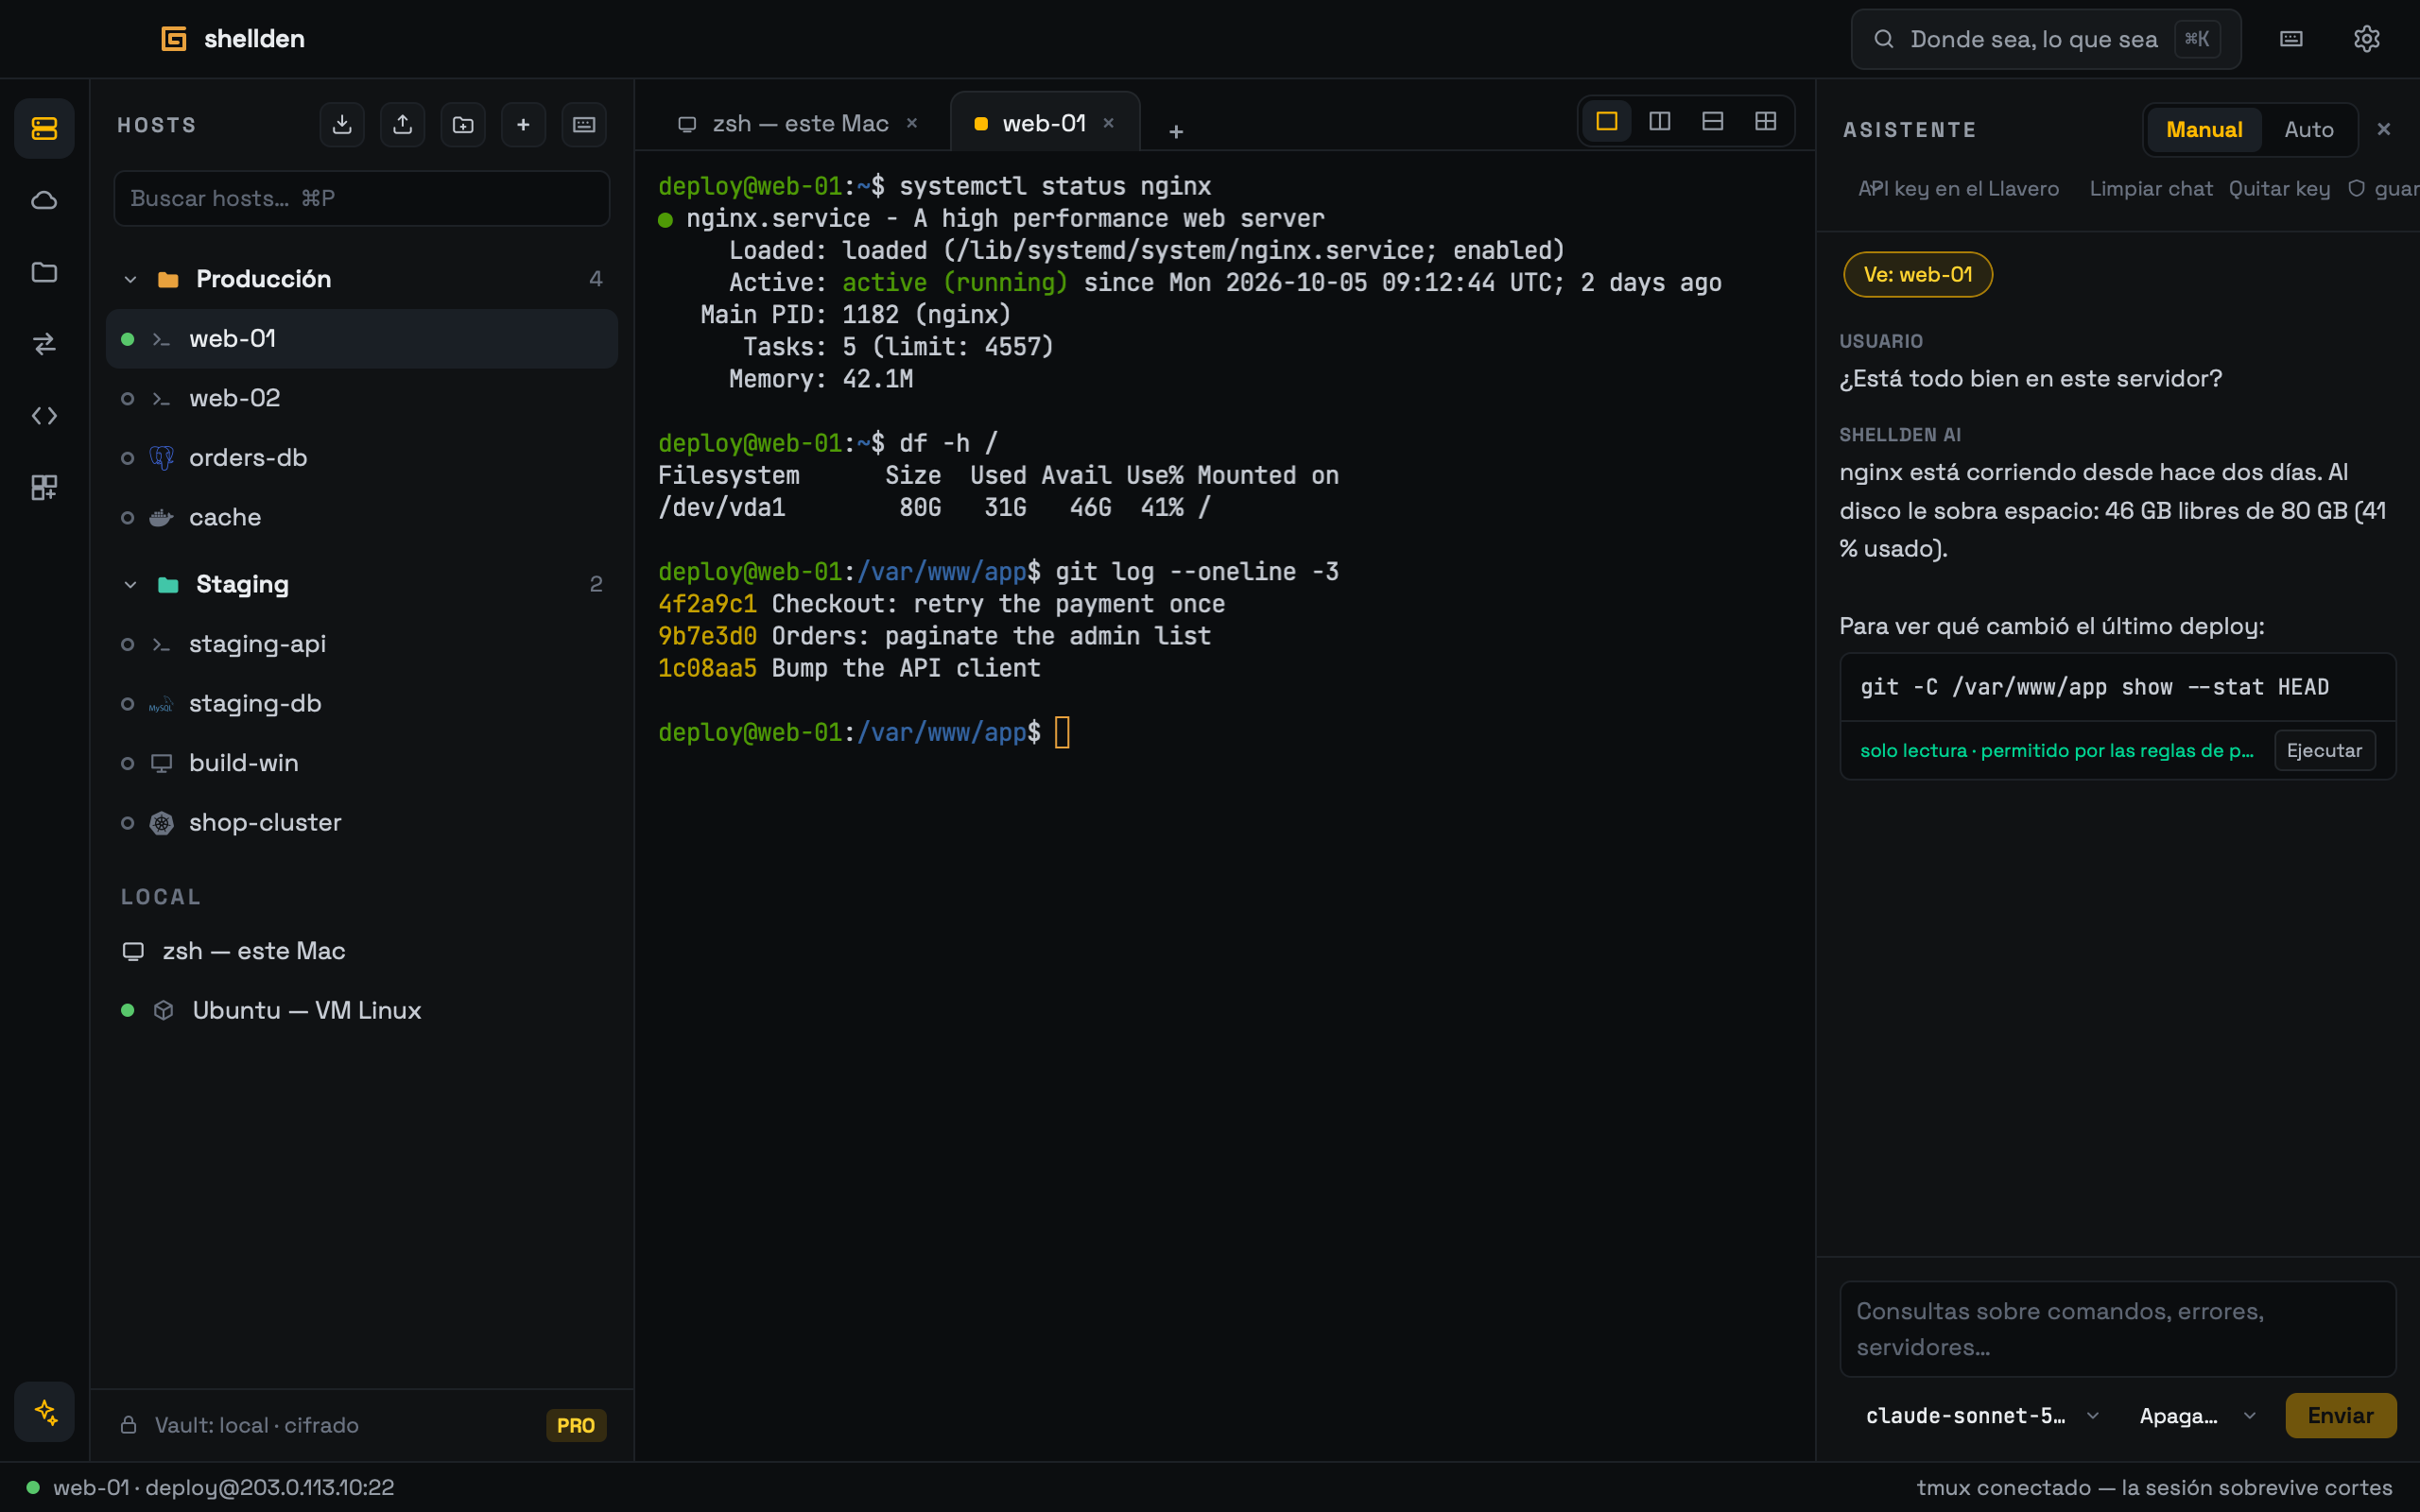
Task: Close the web-01 tab
Action: pyautogui.click(x=1108, y=123)
